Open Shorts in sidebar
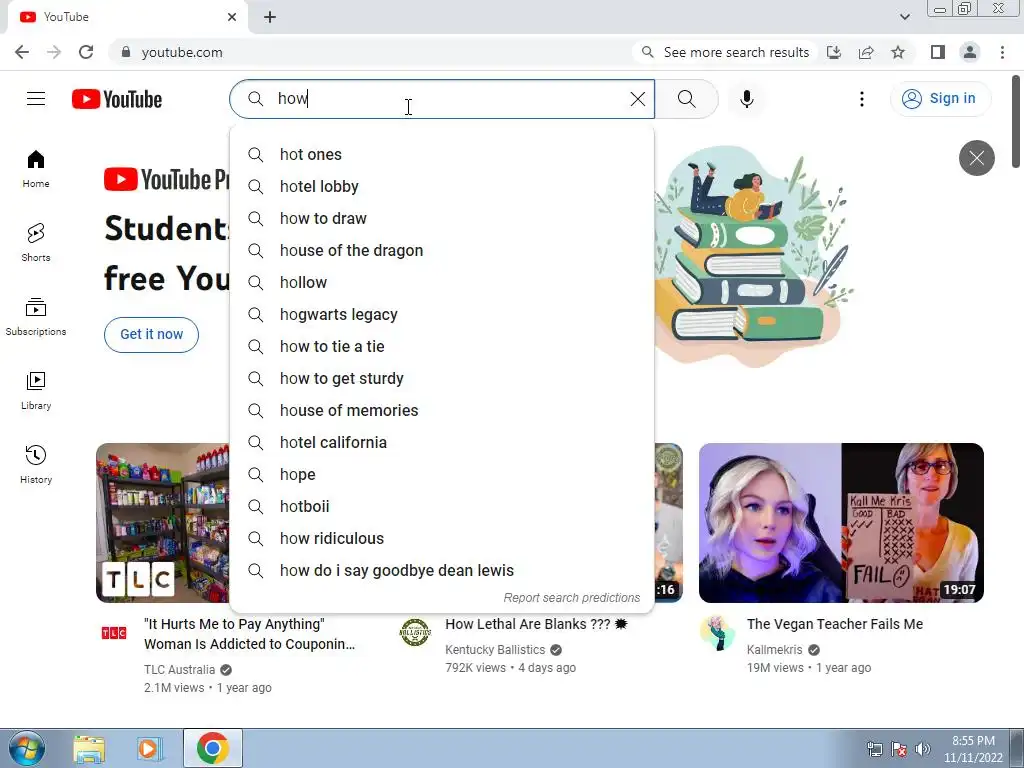 coord(36,243)
